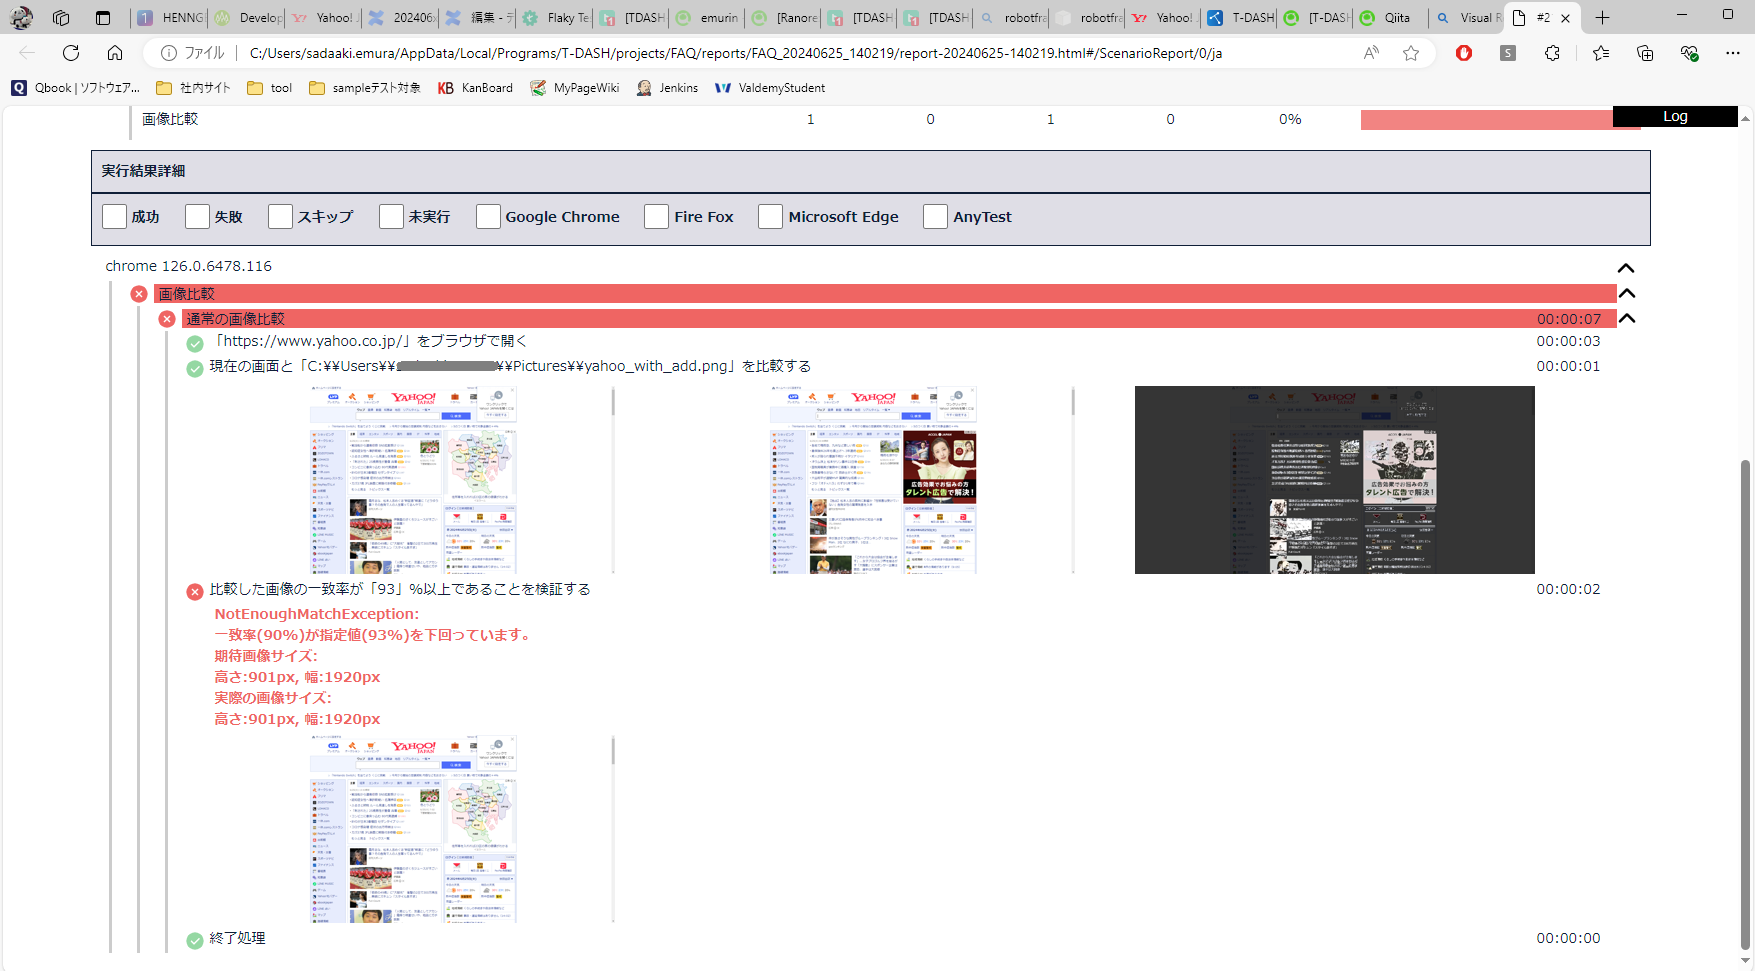This screenshot has height=971, width=1755.
Task: Check the スキップ filter checkbox
Action: pos(280,217)
